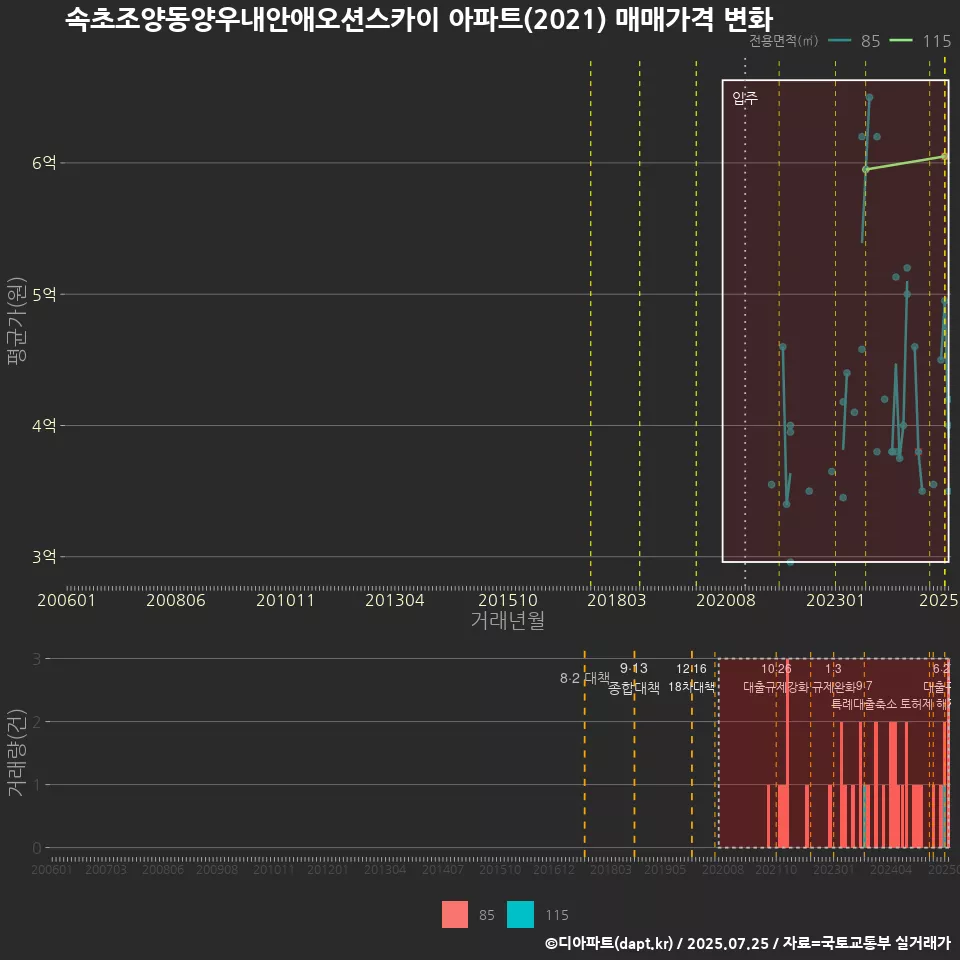The image size is (960, 960).
Task: Click the 8·2 대책 policy label
Action: (585, 678)
